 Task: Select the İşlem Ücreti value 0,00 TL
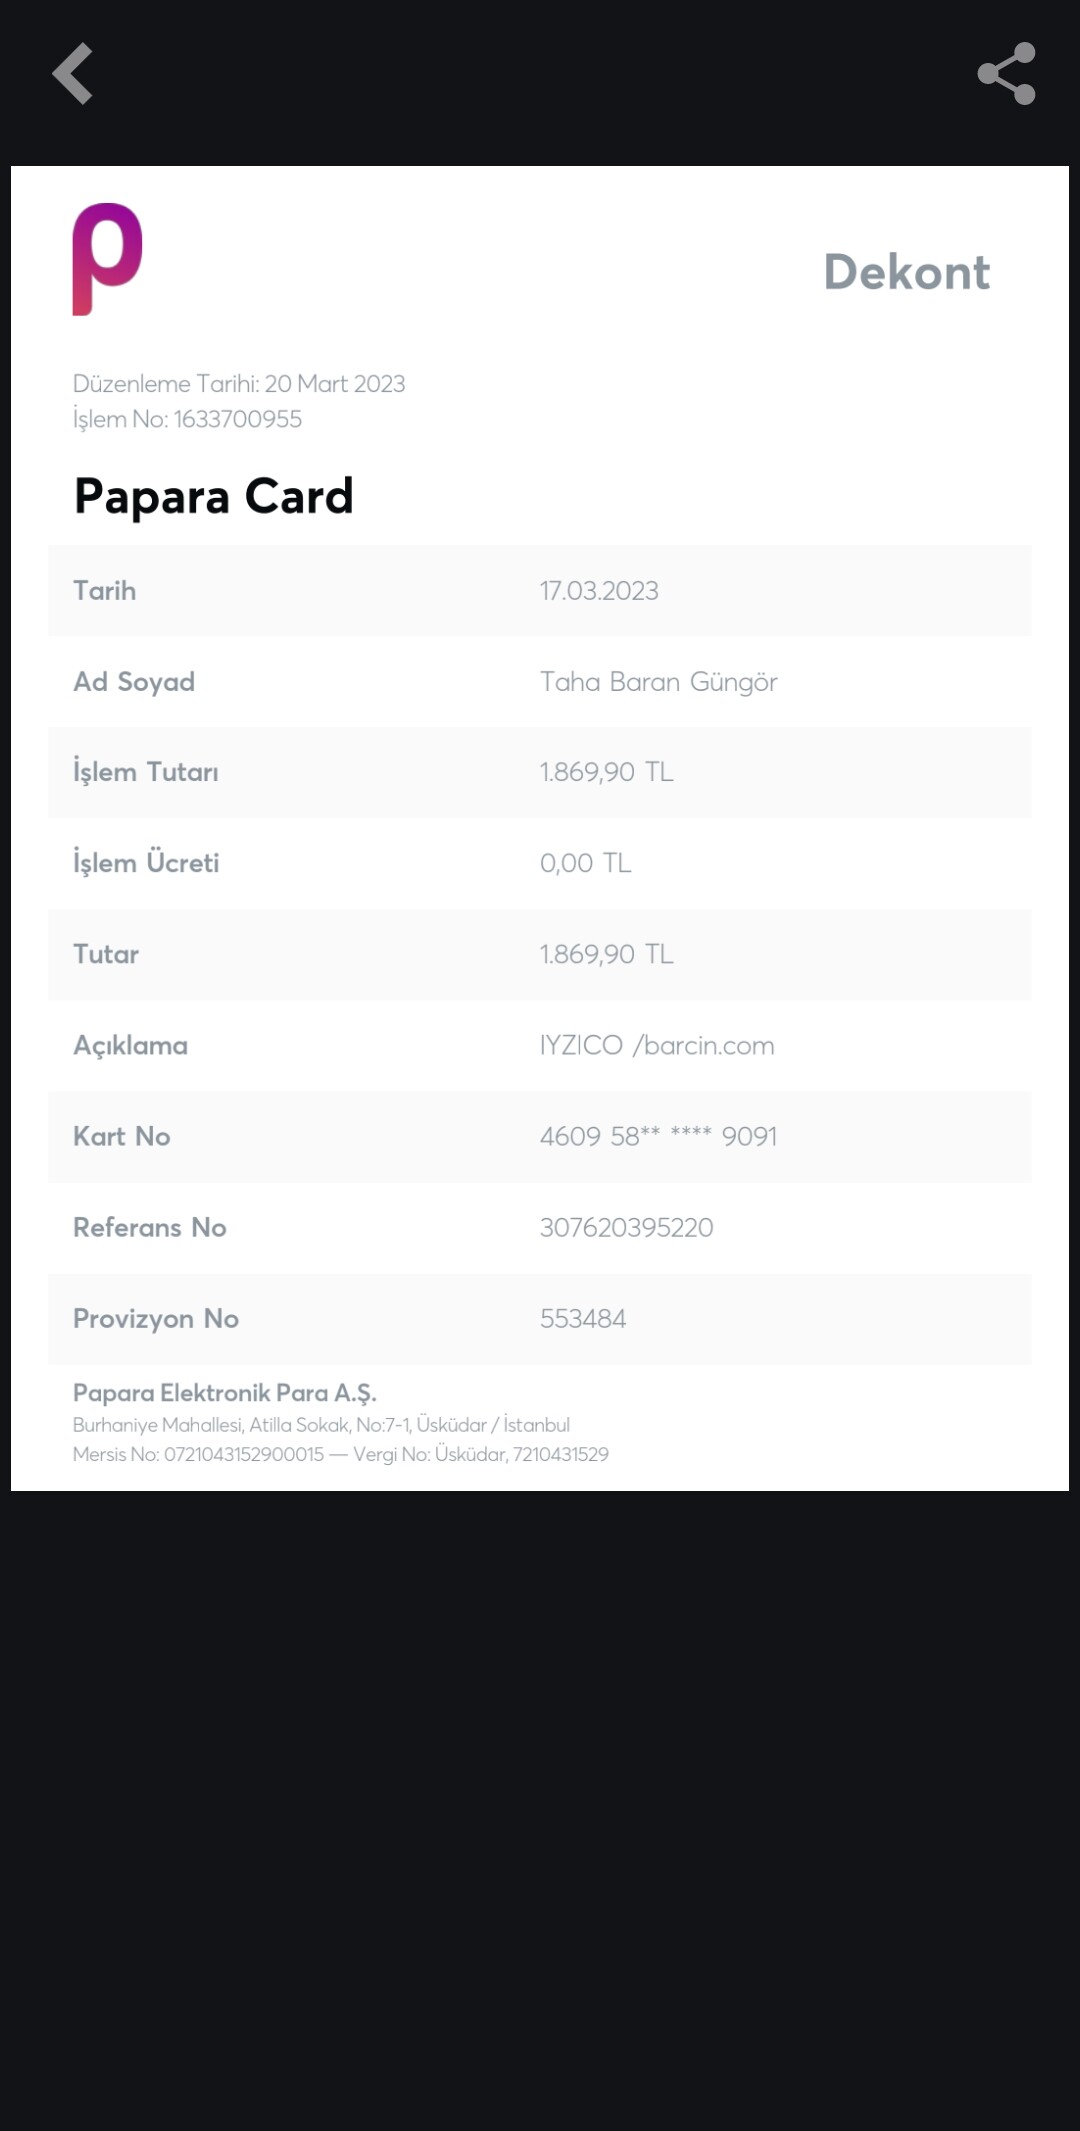coord(585,863)
